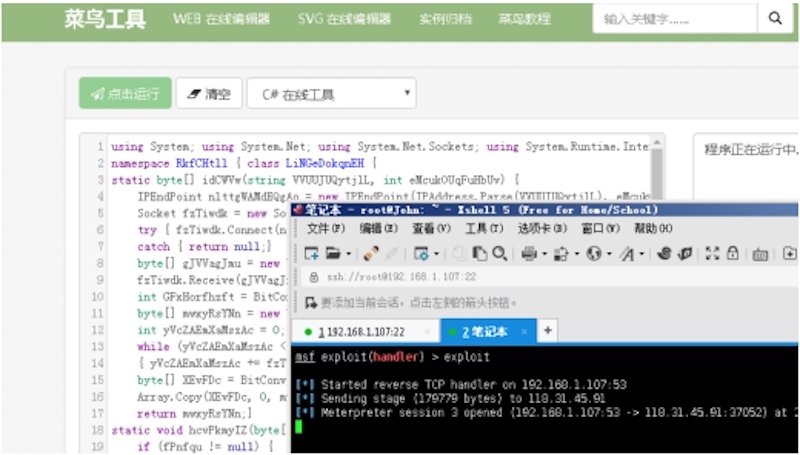Viewport: 800px width, 455px height.
Task: Click the rightmost plus-box toolbar icon
Action: [790, 253]
